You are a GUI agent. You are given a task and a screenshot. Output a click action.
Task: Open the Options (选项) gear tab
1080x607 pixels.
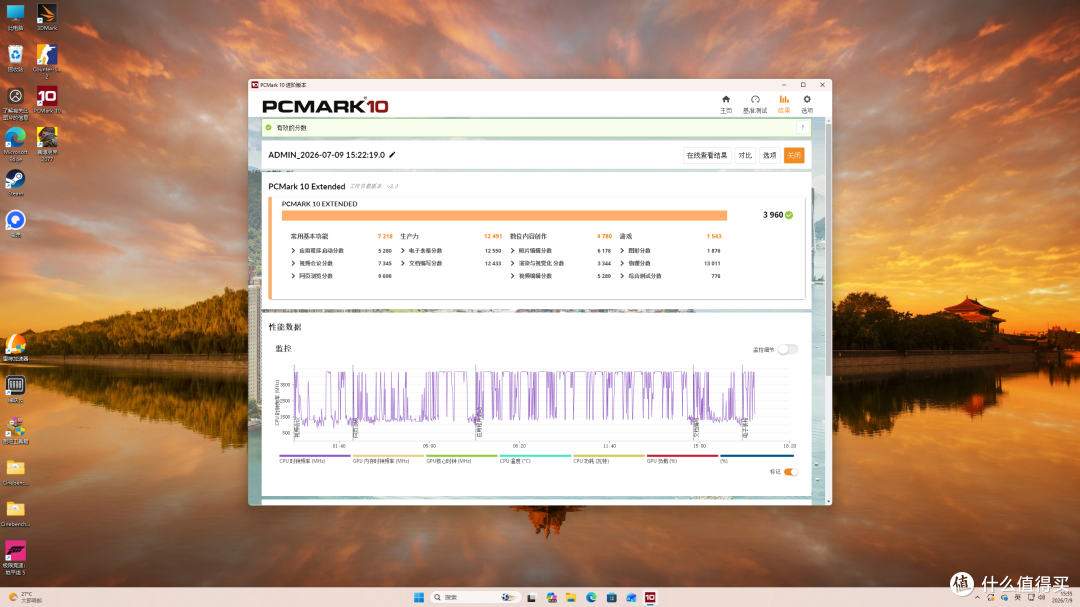[807, 104]
